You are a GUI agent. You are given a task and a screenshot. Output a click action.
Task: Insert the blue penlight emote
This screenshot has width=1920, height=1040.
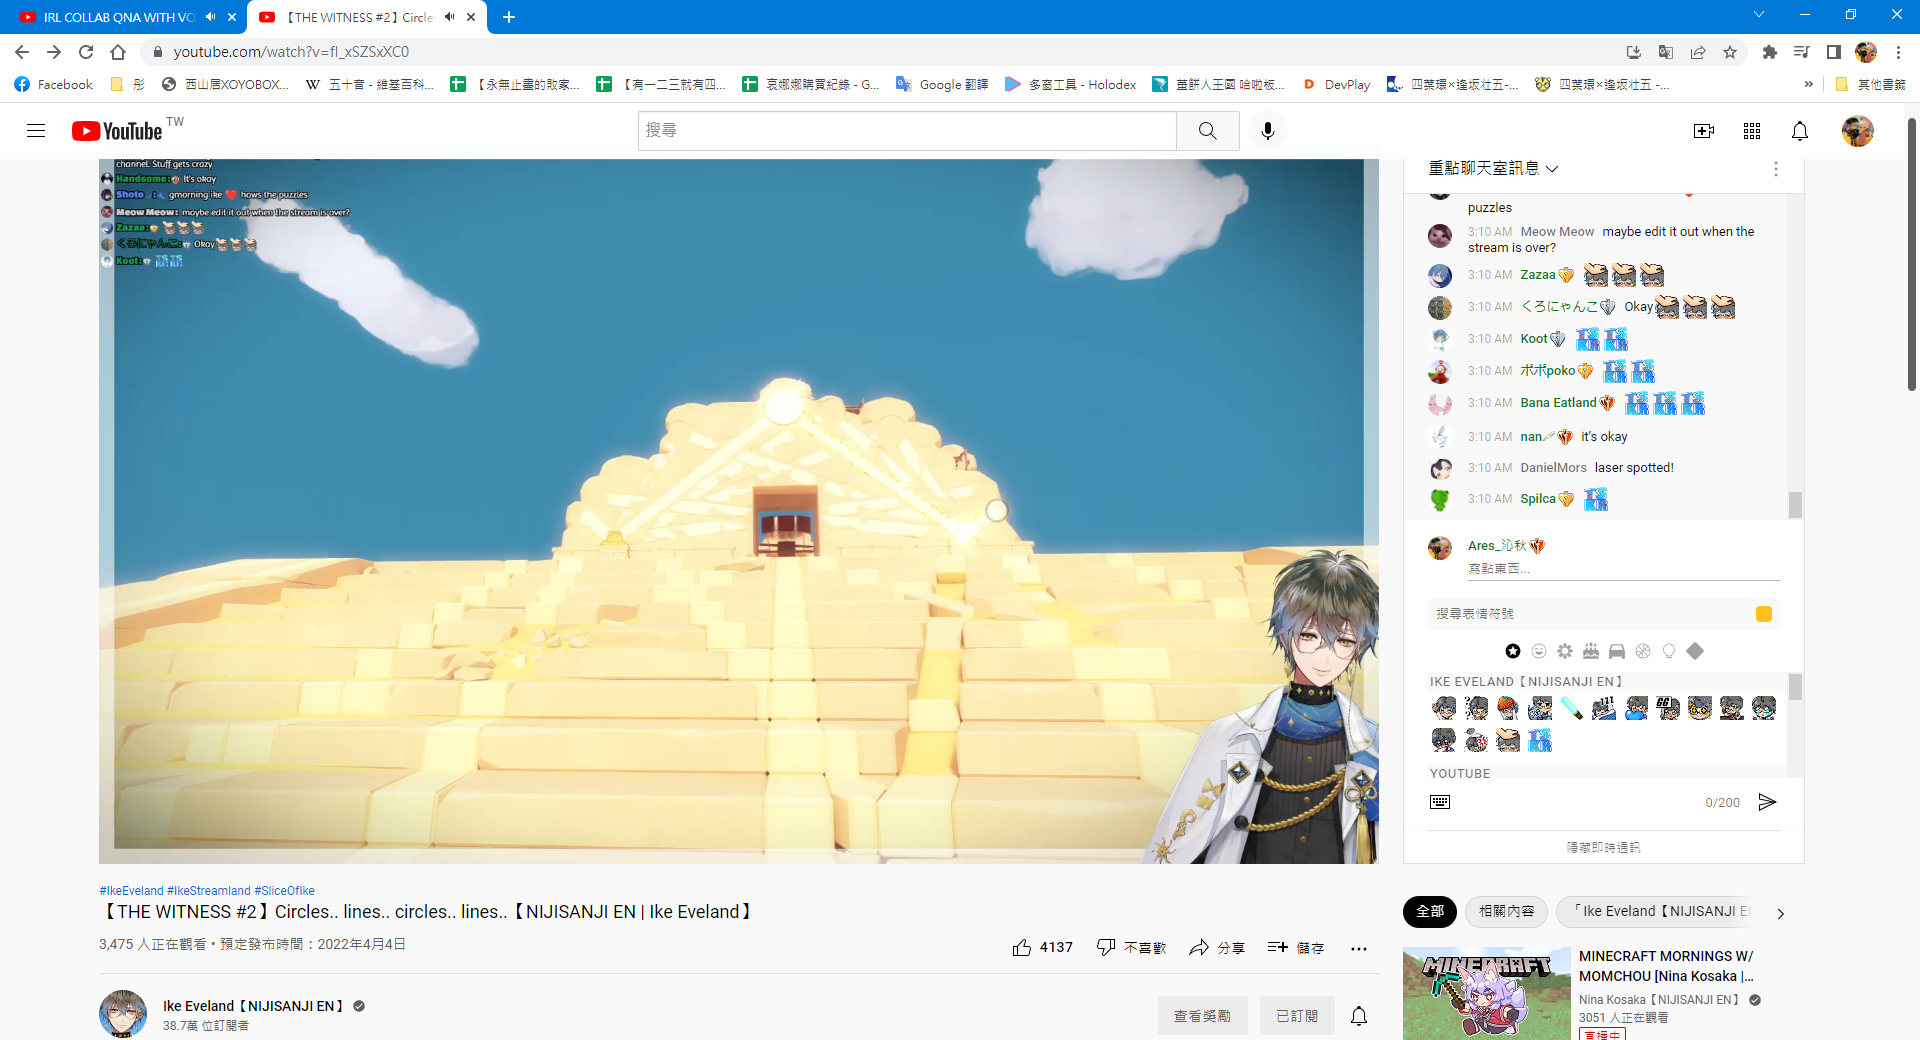coord(1572,708)
